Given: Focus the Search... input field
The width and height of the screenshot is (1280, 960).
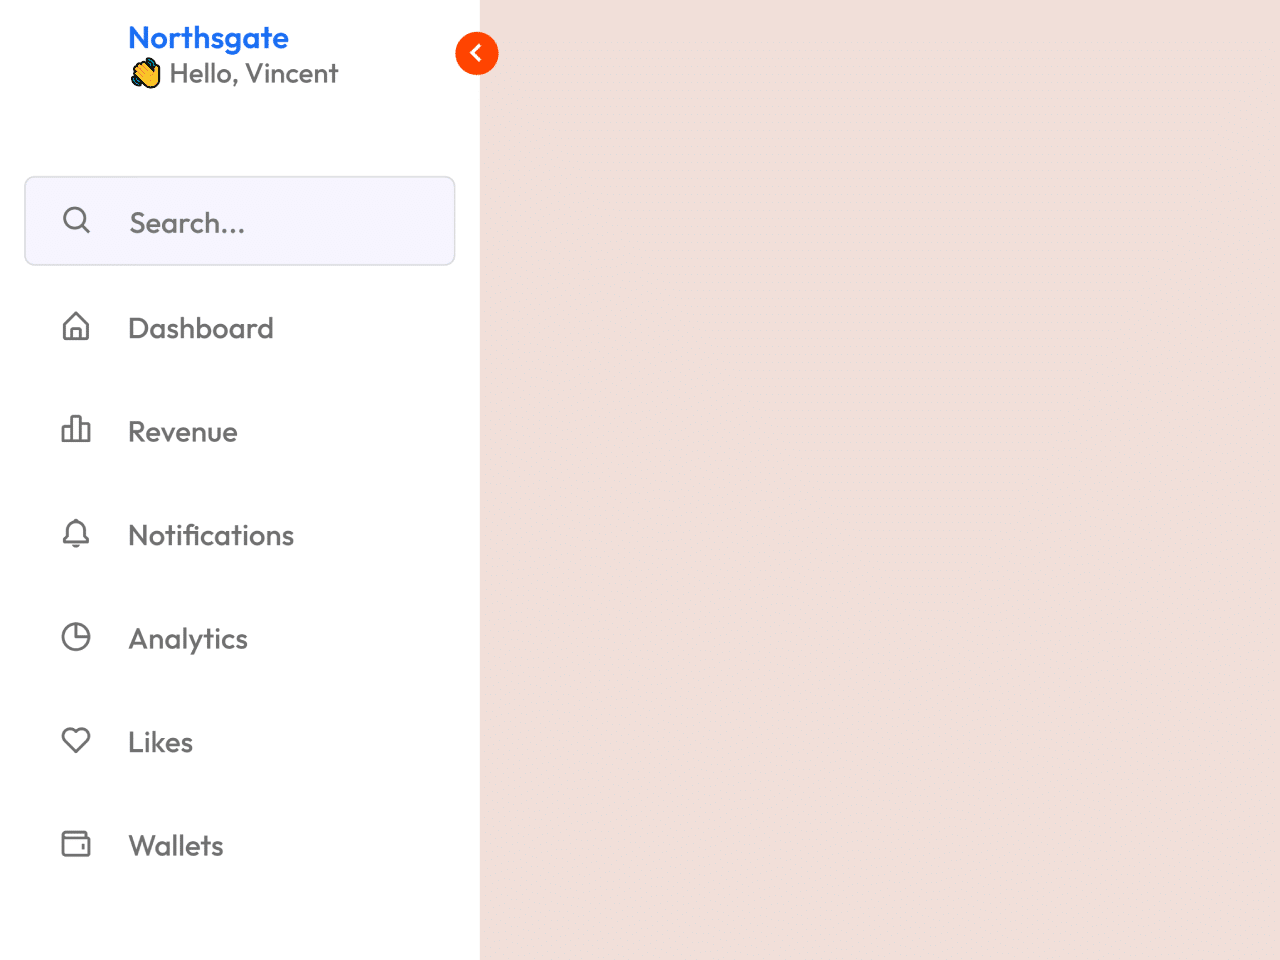Looking at the screenshot, I should pyautogui.click(x=280, y=222).
